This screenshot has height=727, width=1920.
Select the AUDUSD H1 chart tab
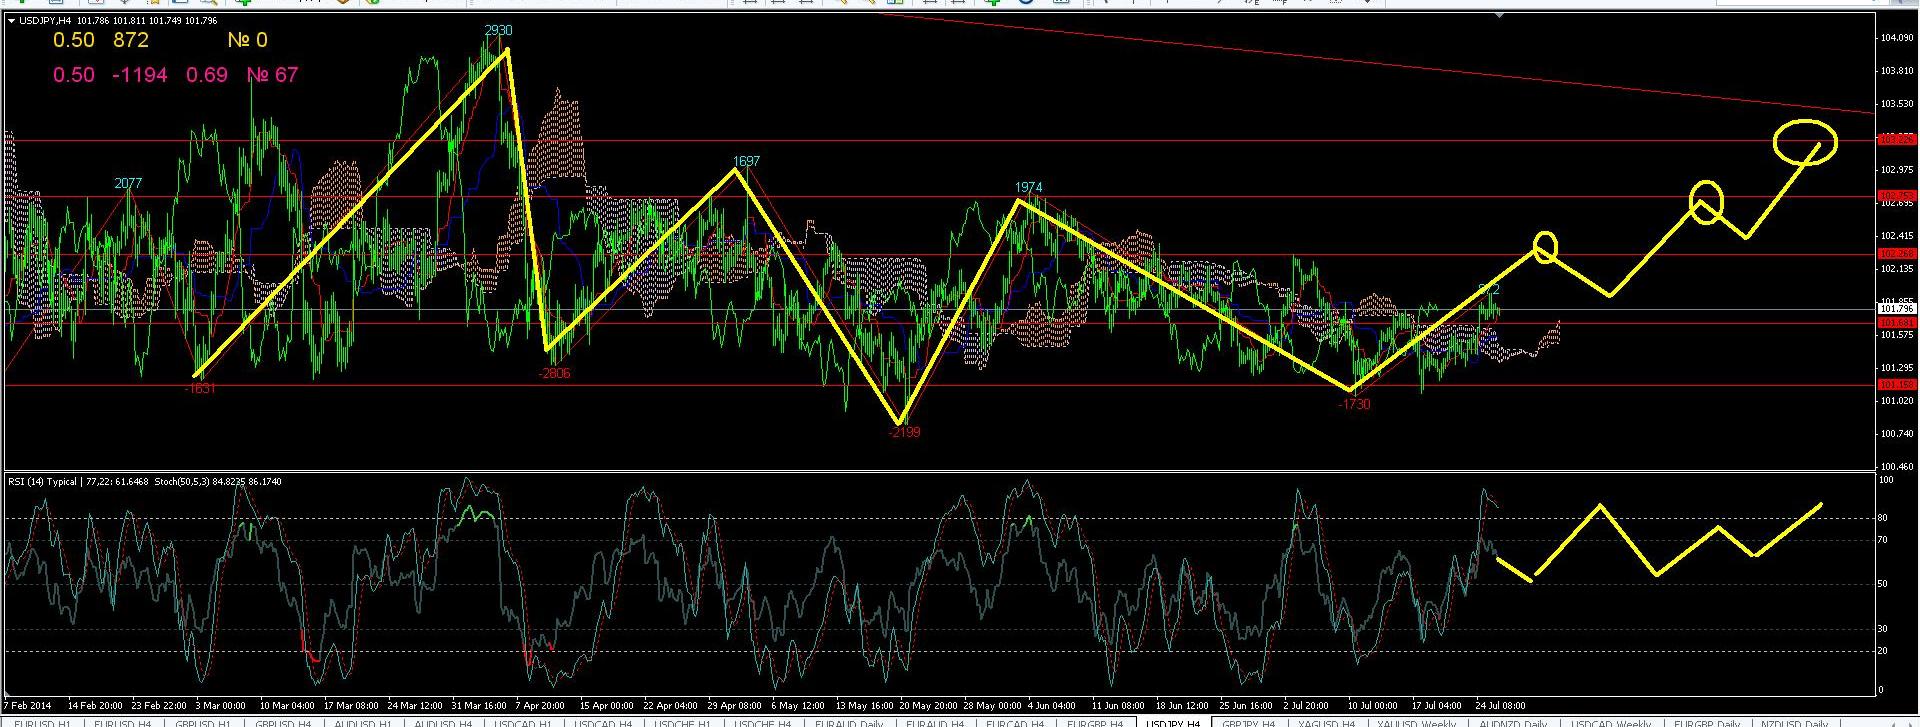362,722
